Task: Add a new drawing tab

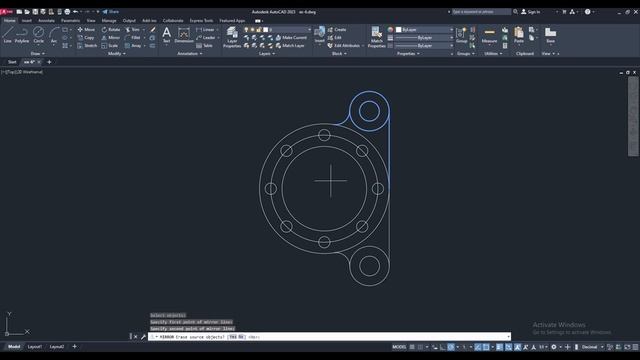Action: click(49, 62)
